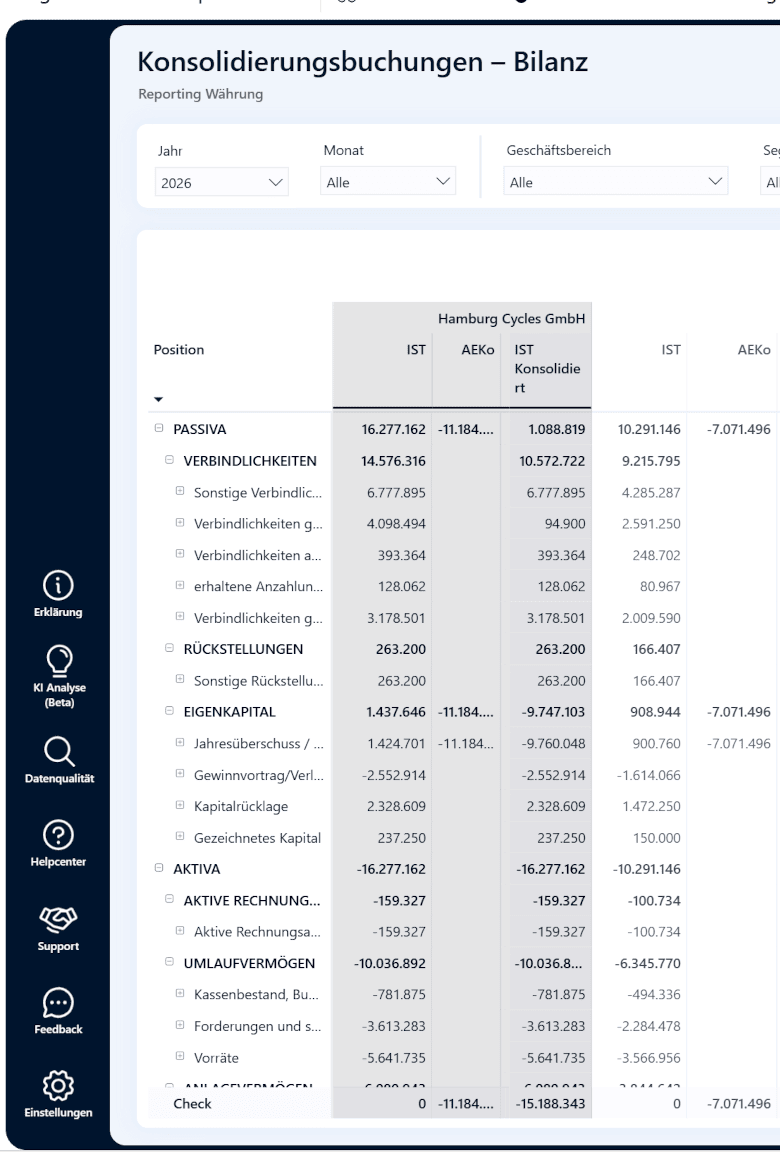Collapse the PASSIVA row
780x1160 pixels.
[158, 428]
